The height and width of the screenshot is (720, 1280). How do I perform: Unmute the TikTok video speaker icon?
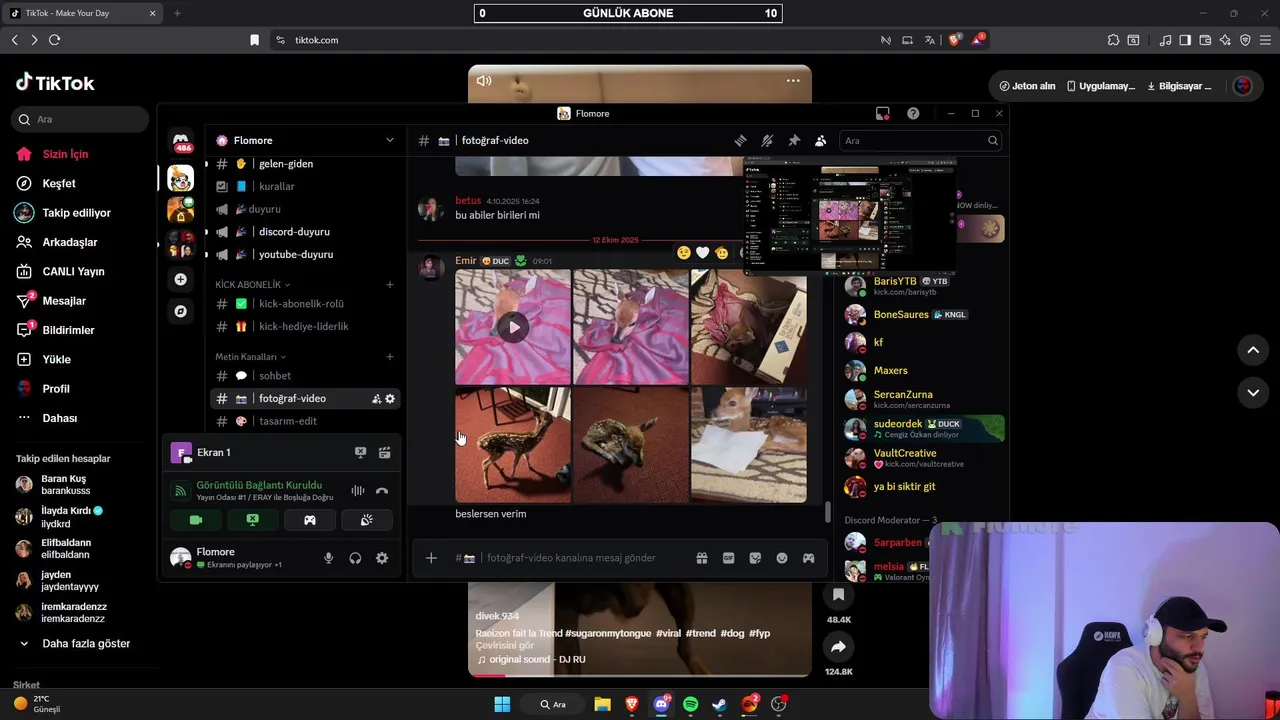point(484,81)
